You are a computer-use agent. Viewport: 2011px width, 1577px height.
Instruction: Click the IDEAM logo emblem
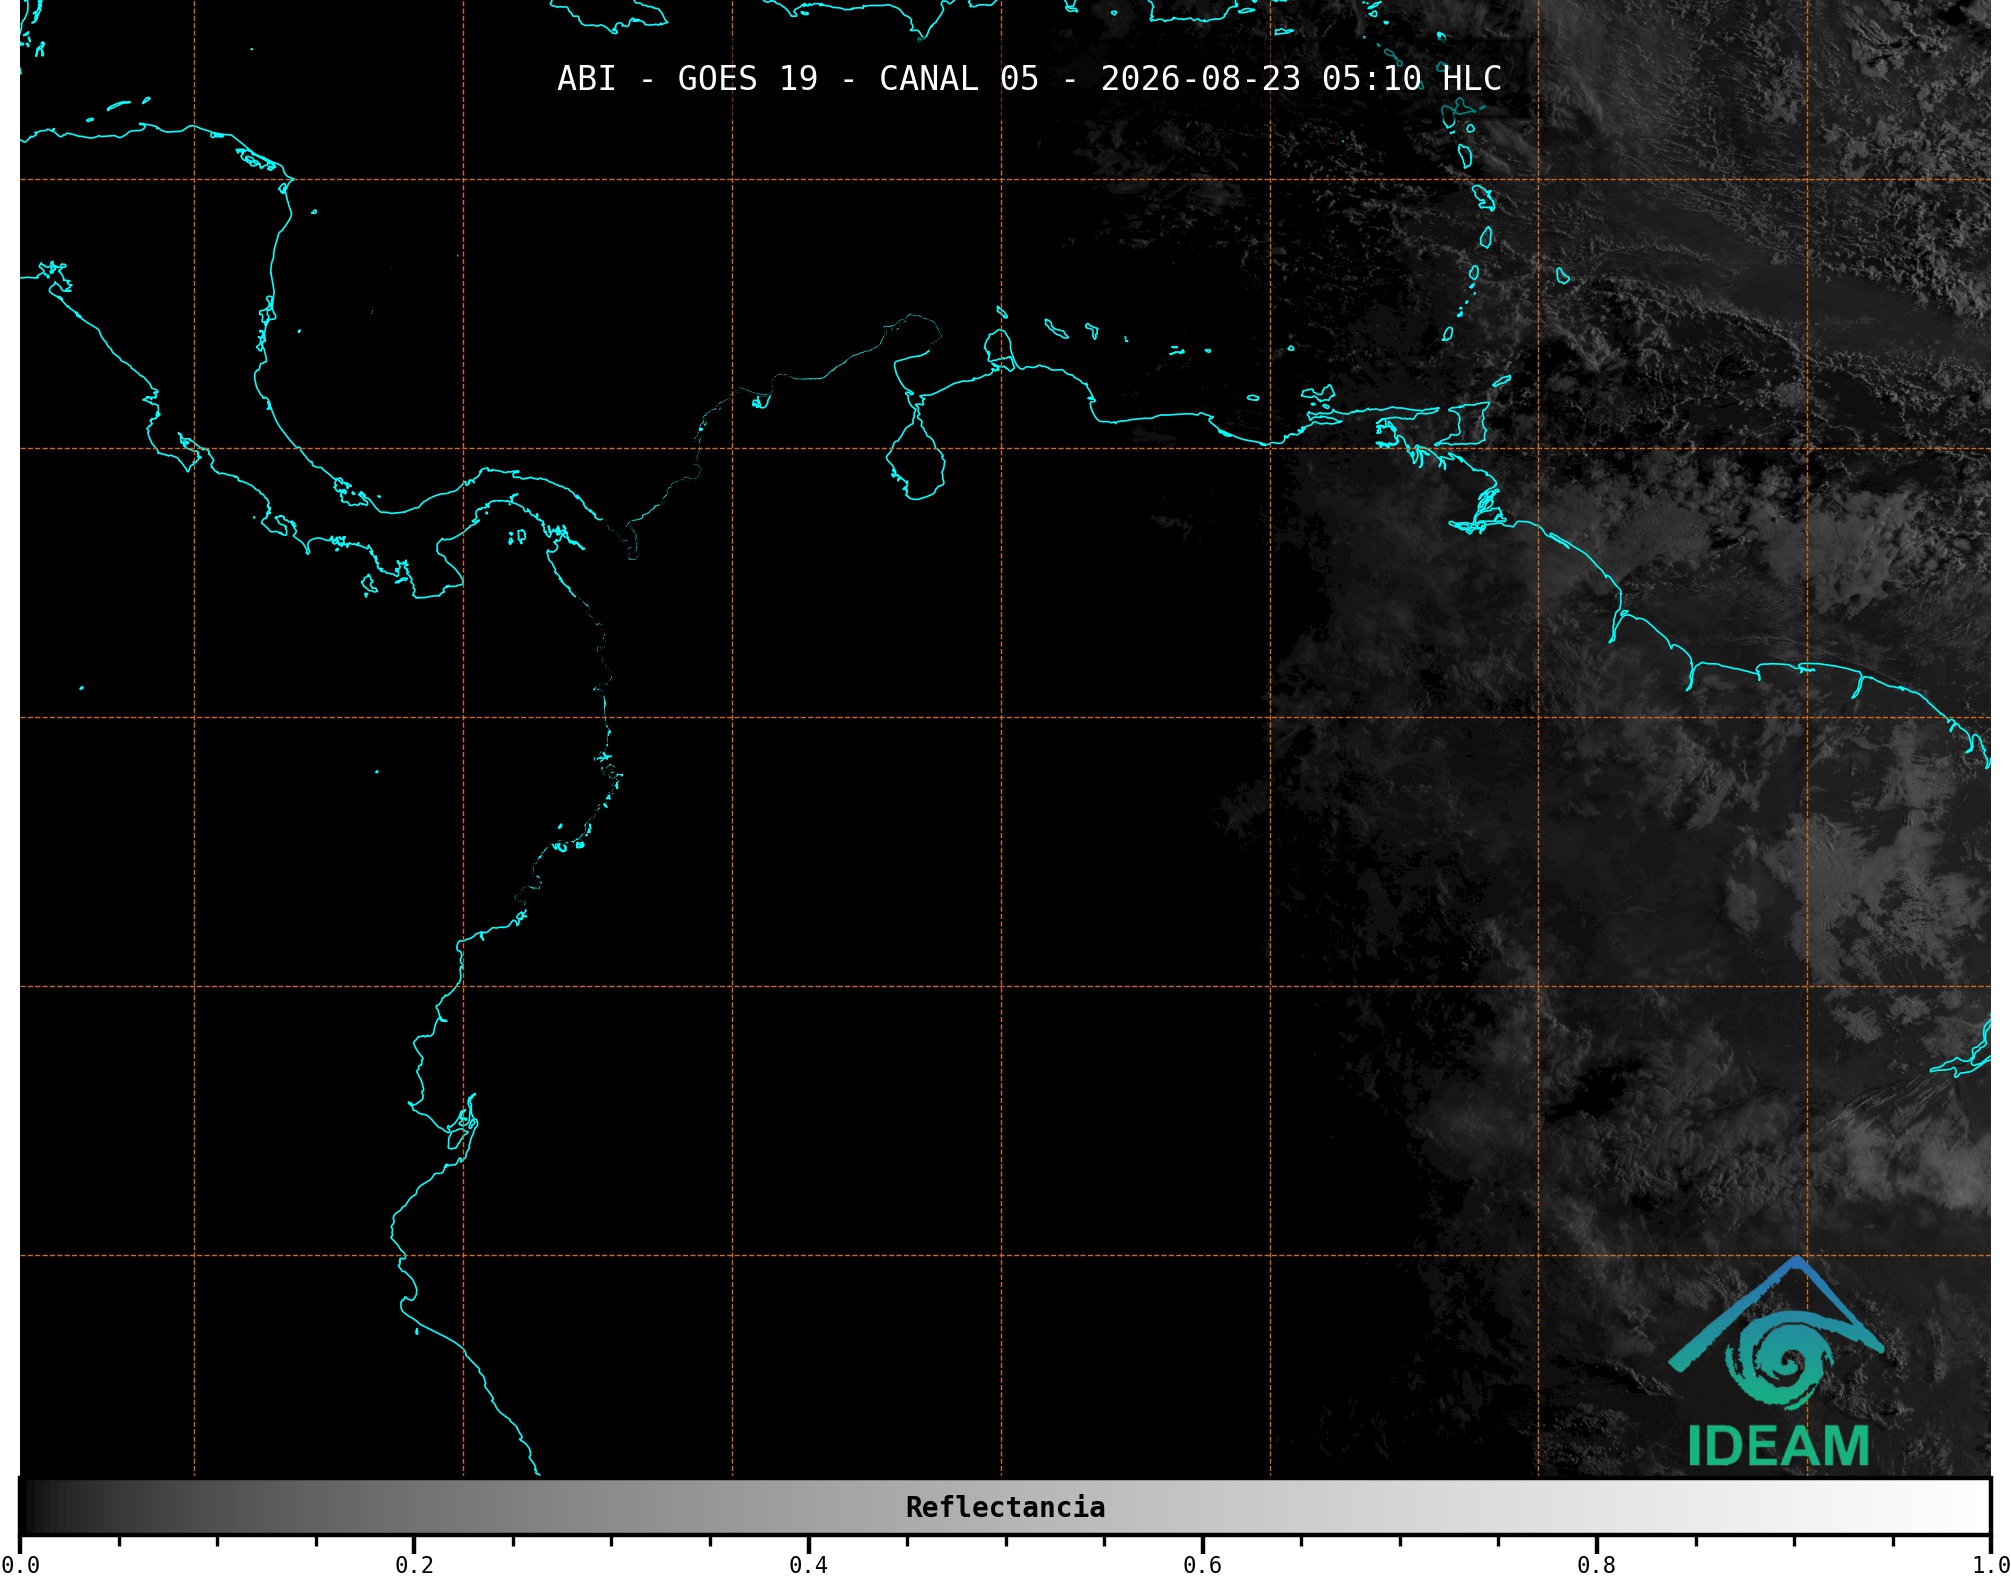[x=1776, y=1333]
